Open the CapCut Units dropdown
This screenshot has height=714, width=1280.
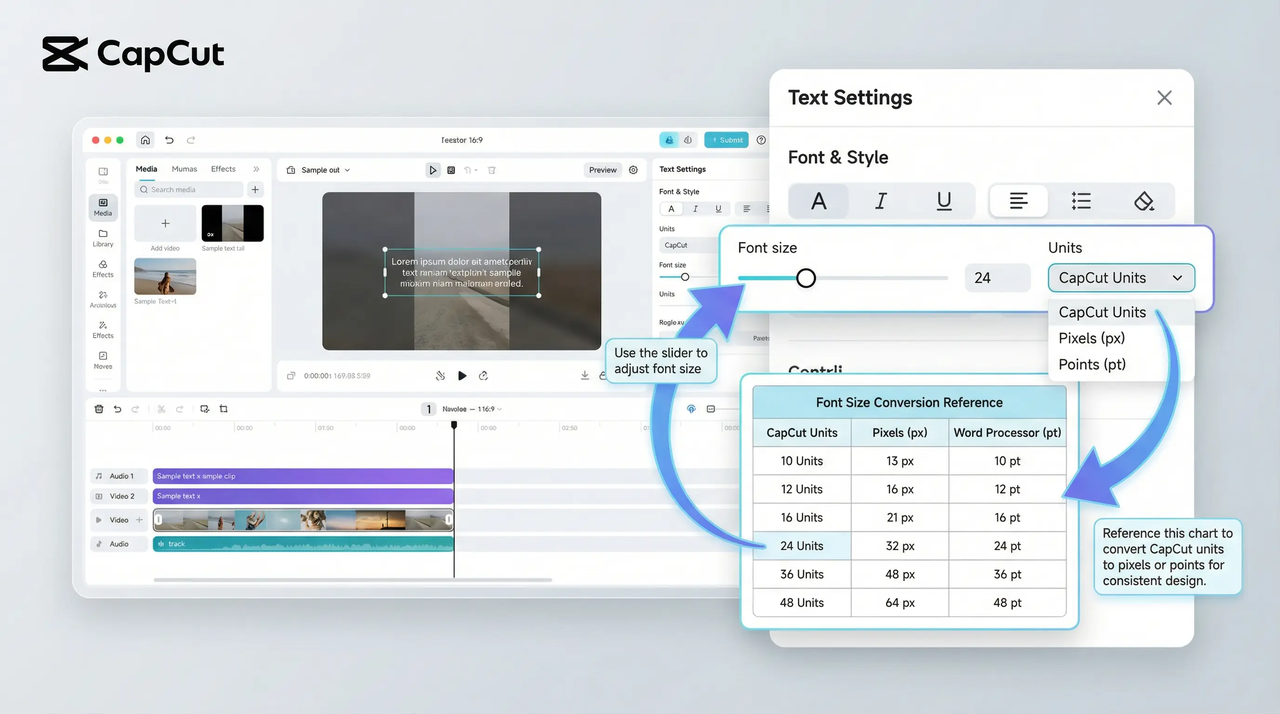point(1121,278)
